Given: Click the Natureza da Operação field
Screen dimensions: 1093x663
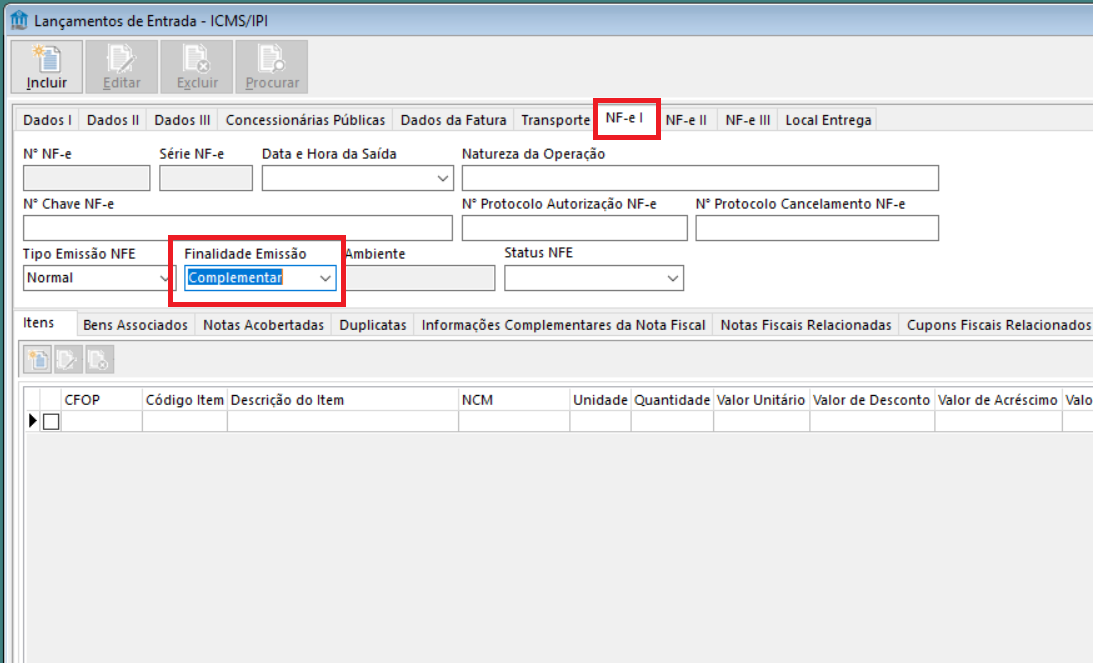Looking at the screenshot, I should coord(700,178).
